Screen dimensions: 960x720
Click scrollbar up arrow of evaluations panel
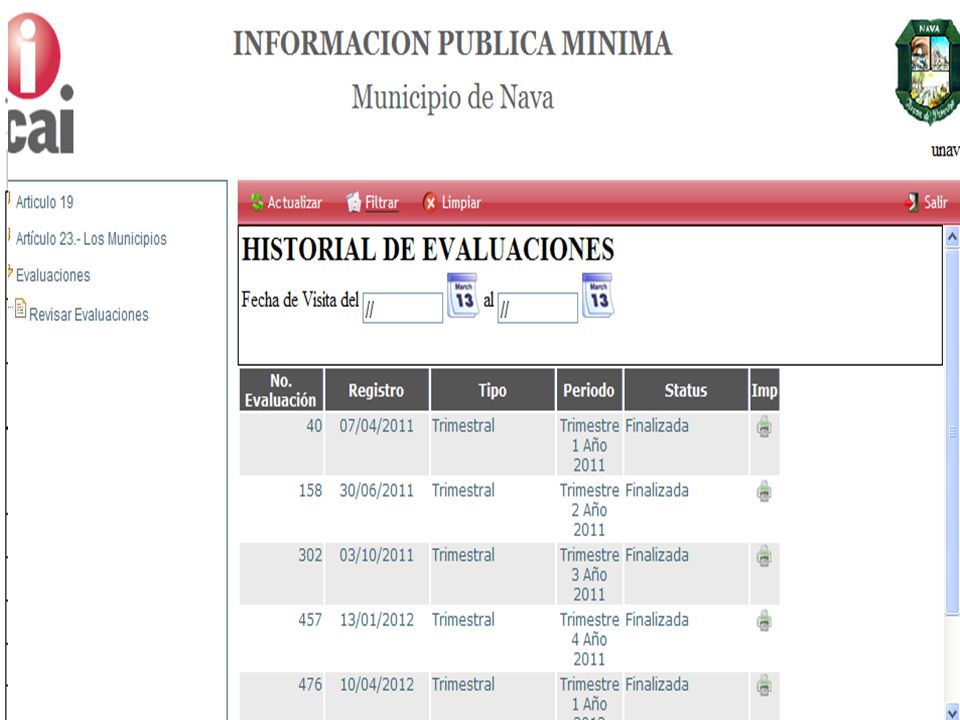click(x=952, y=237)
